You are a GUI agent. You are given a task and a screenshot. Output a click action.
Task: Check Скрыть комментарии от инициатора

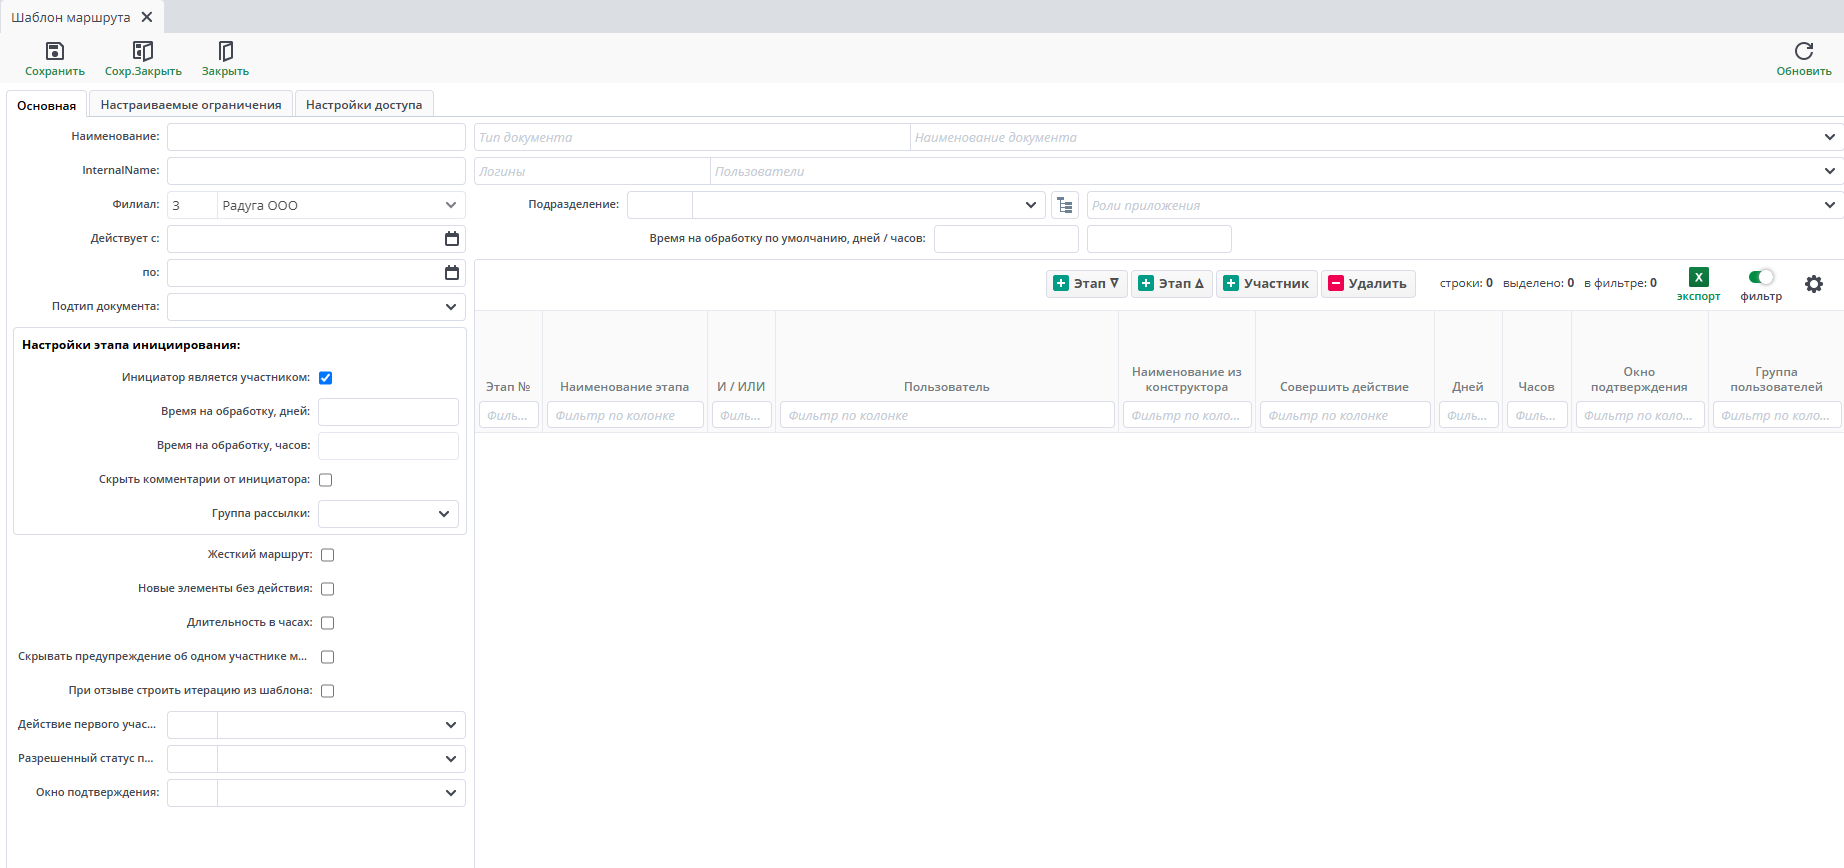pos(325,480)
